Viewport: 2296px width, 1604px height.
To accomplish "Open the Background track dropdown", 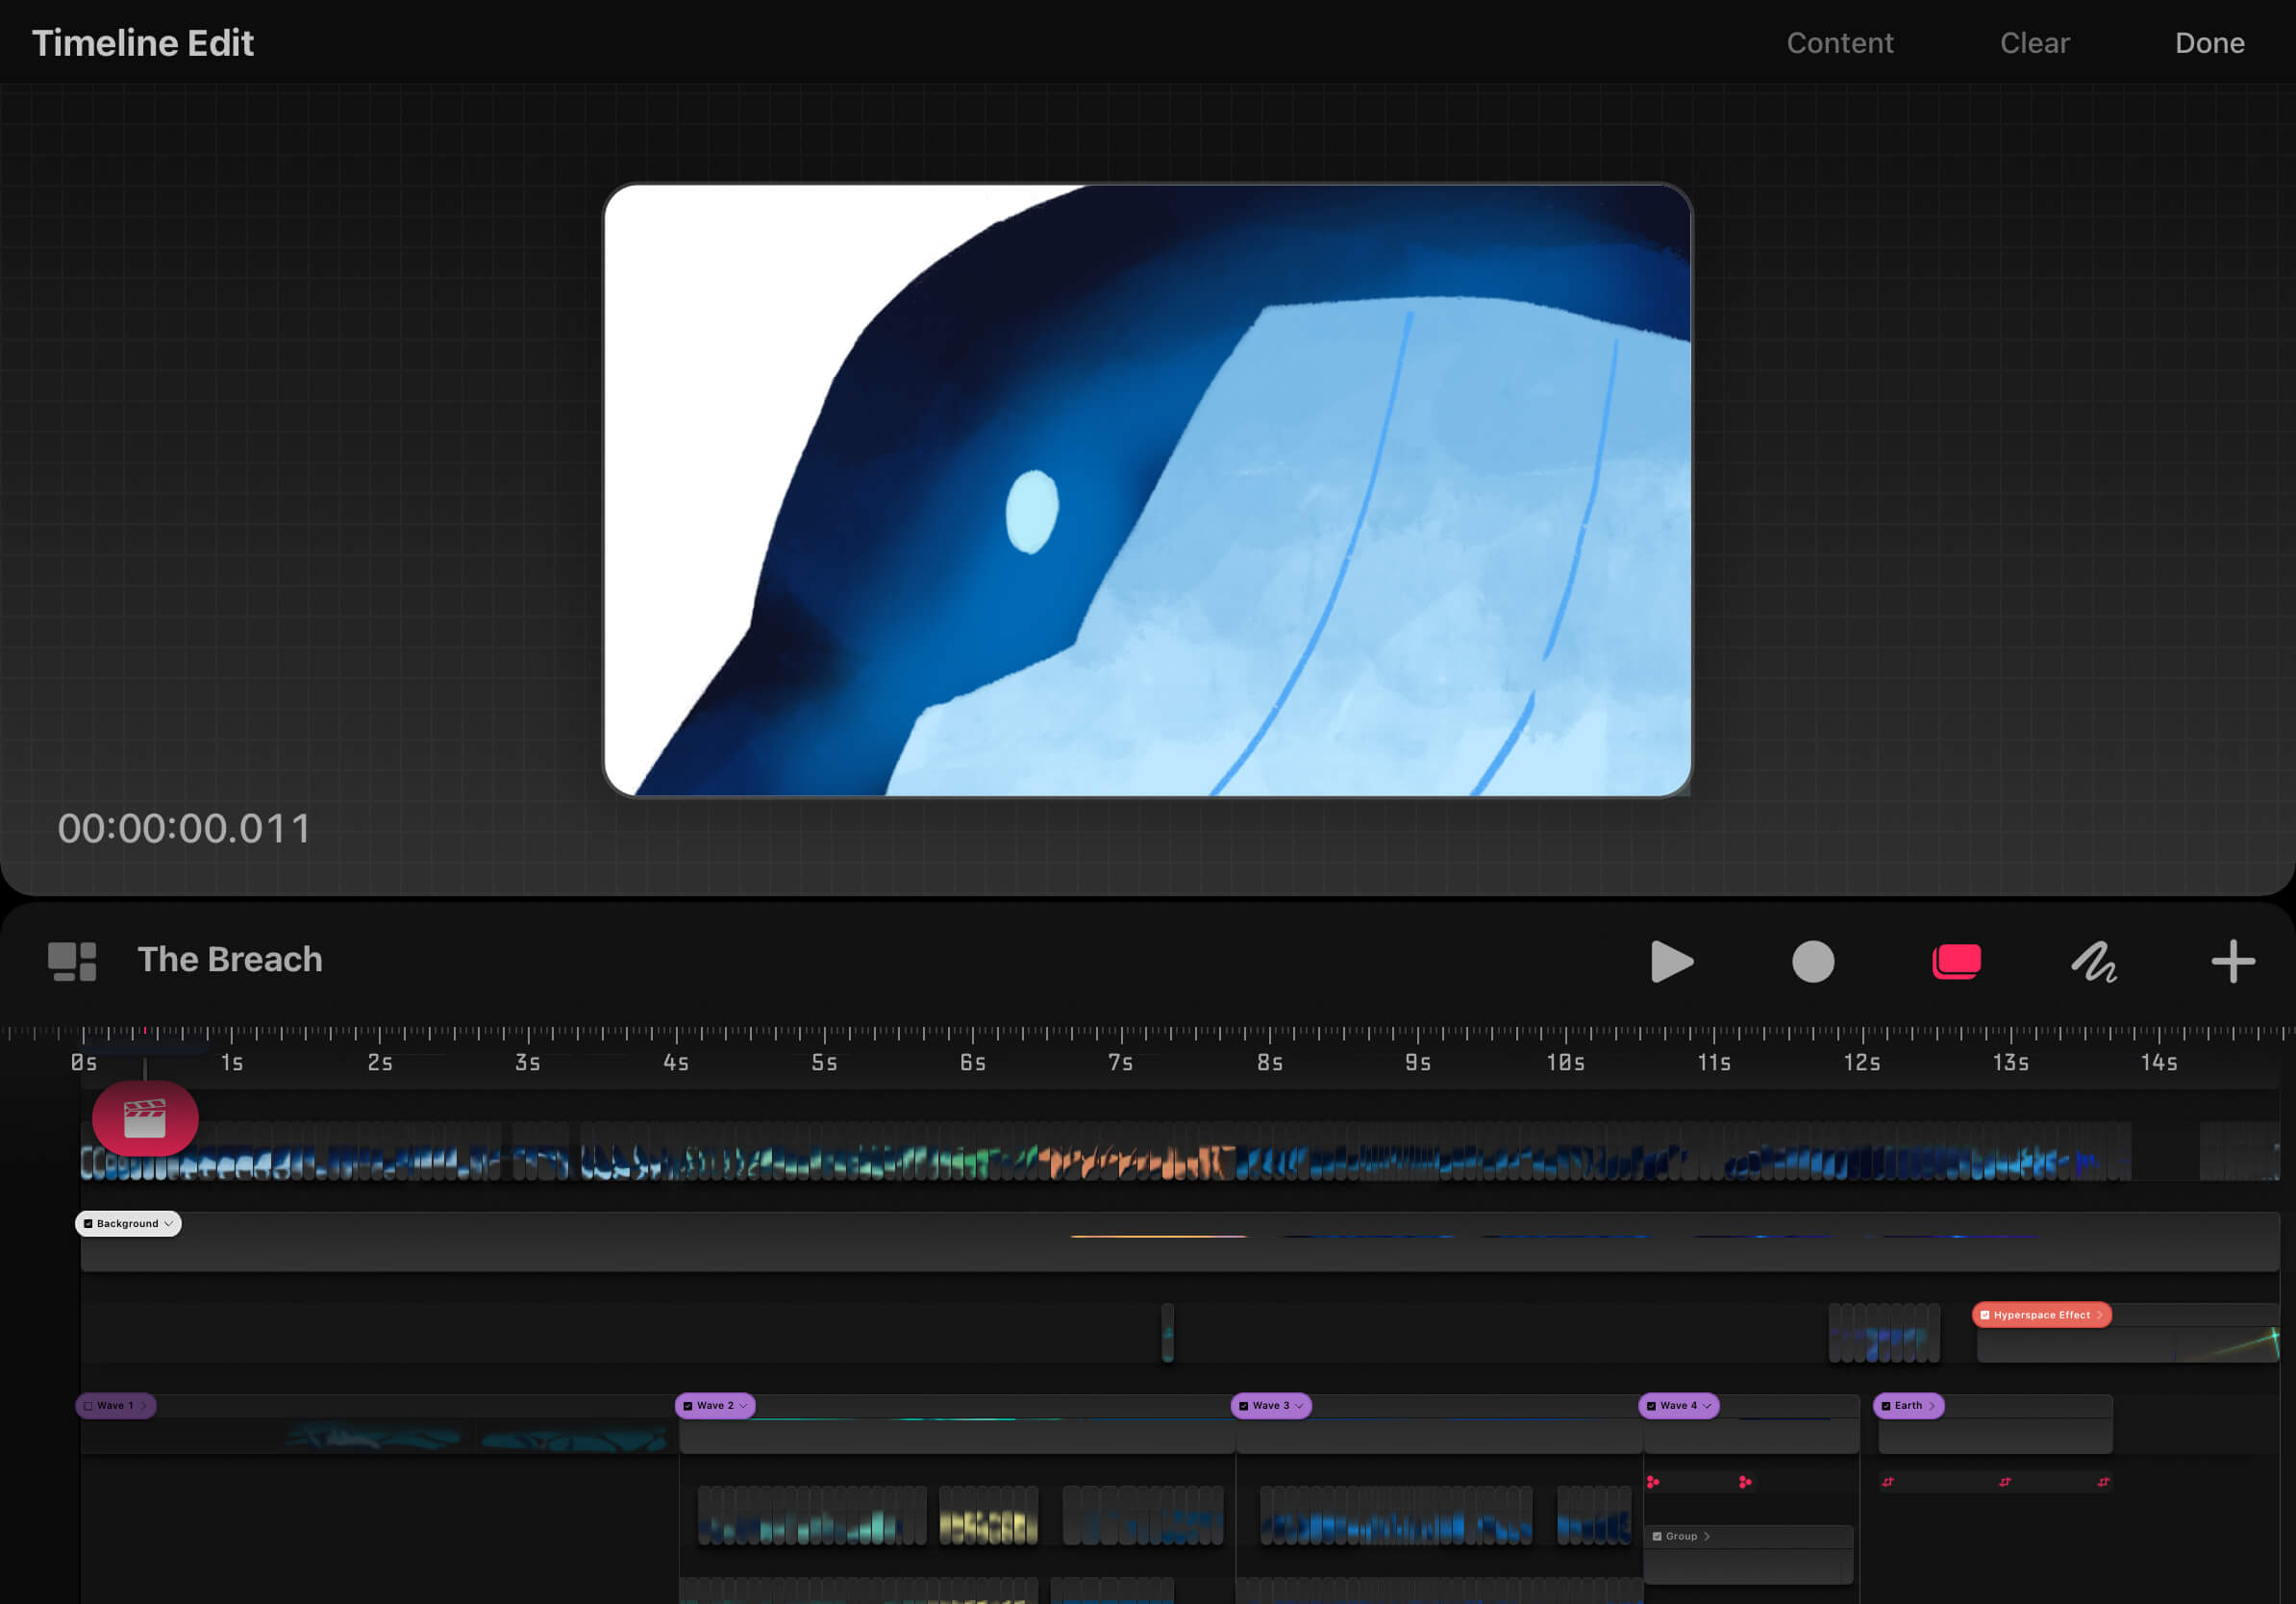I will [168, 1223].
